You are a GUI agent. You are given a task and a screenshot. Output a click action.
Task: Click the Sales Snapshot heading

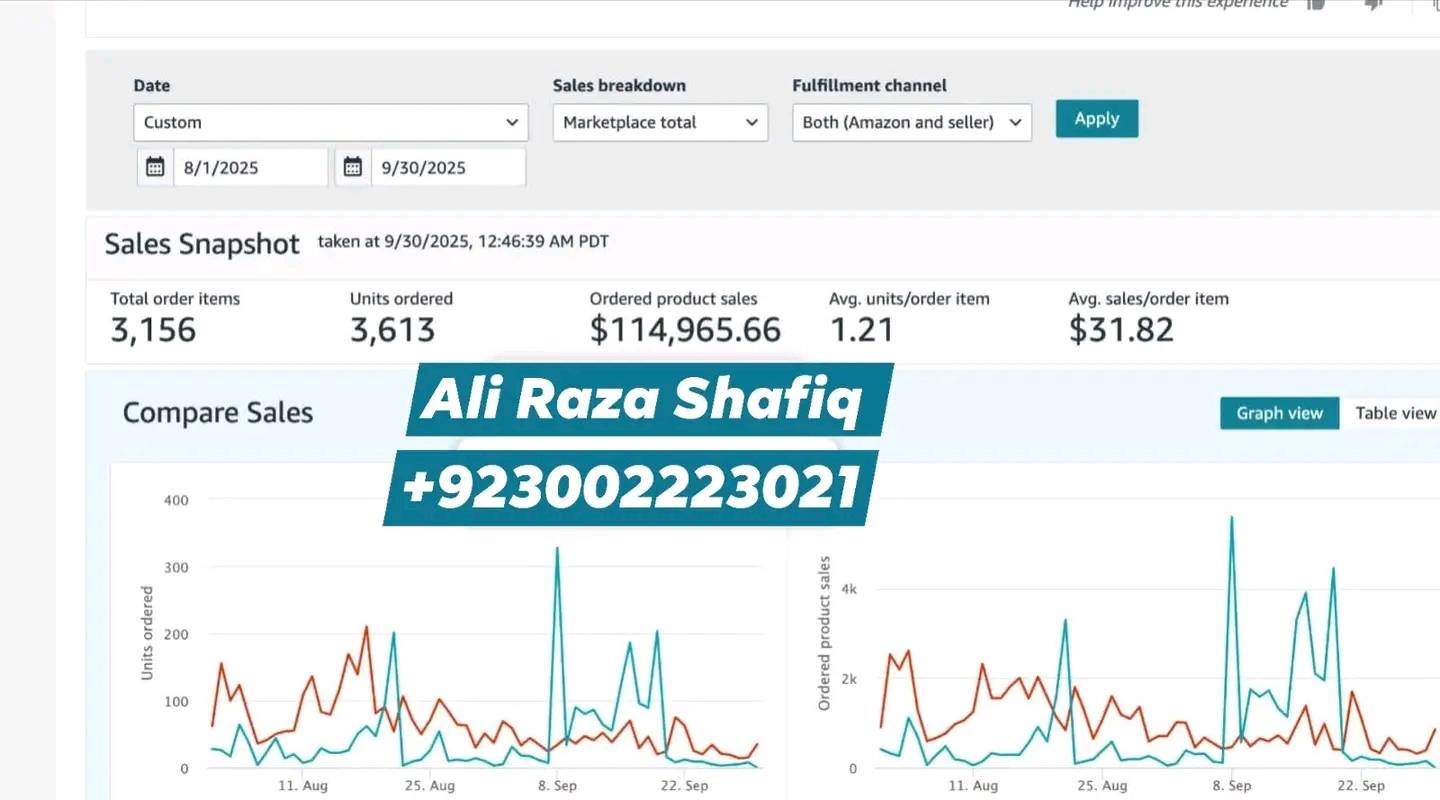[202, 244]
